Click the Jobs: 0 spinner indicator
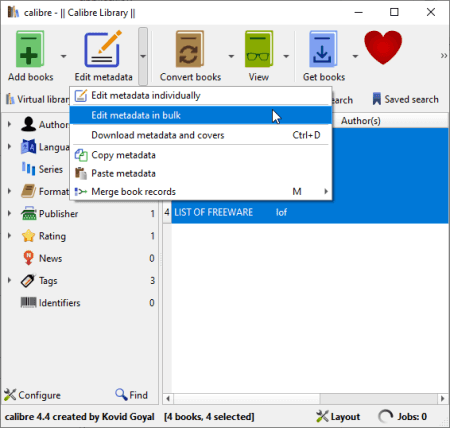The height and width of the screenshot is (428, 450). click(x=403, y=416)
